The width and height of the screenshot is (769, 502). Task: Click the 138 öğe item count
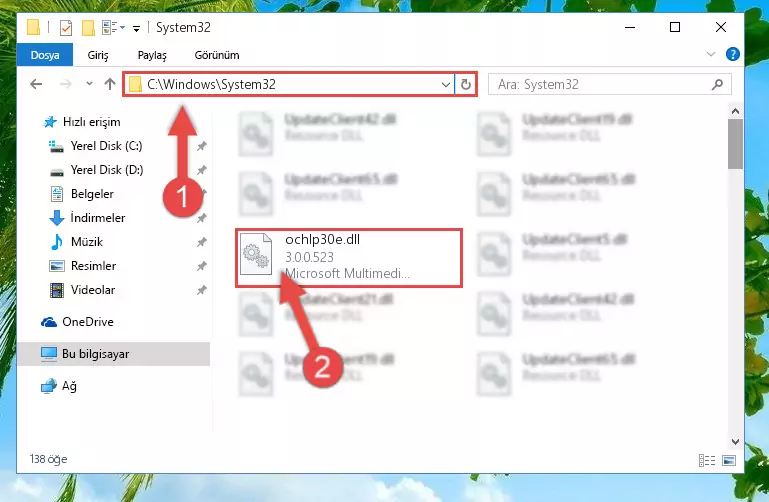(48, 459)
